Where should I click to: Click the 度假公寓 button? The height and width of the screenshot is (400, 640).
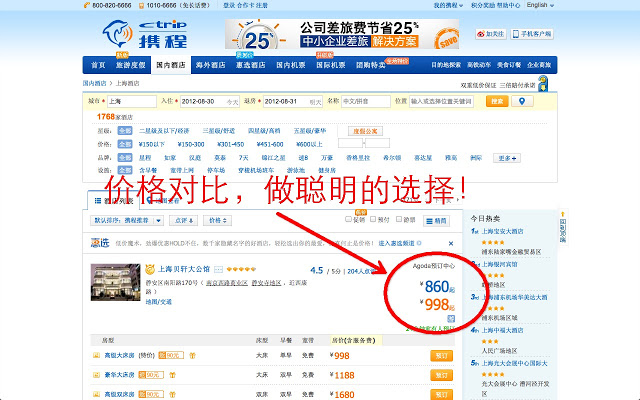(365, 131)
